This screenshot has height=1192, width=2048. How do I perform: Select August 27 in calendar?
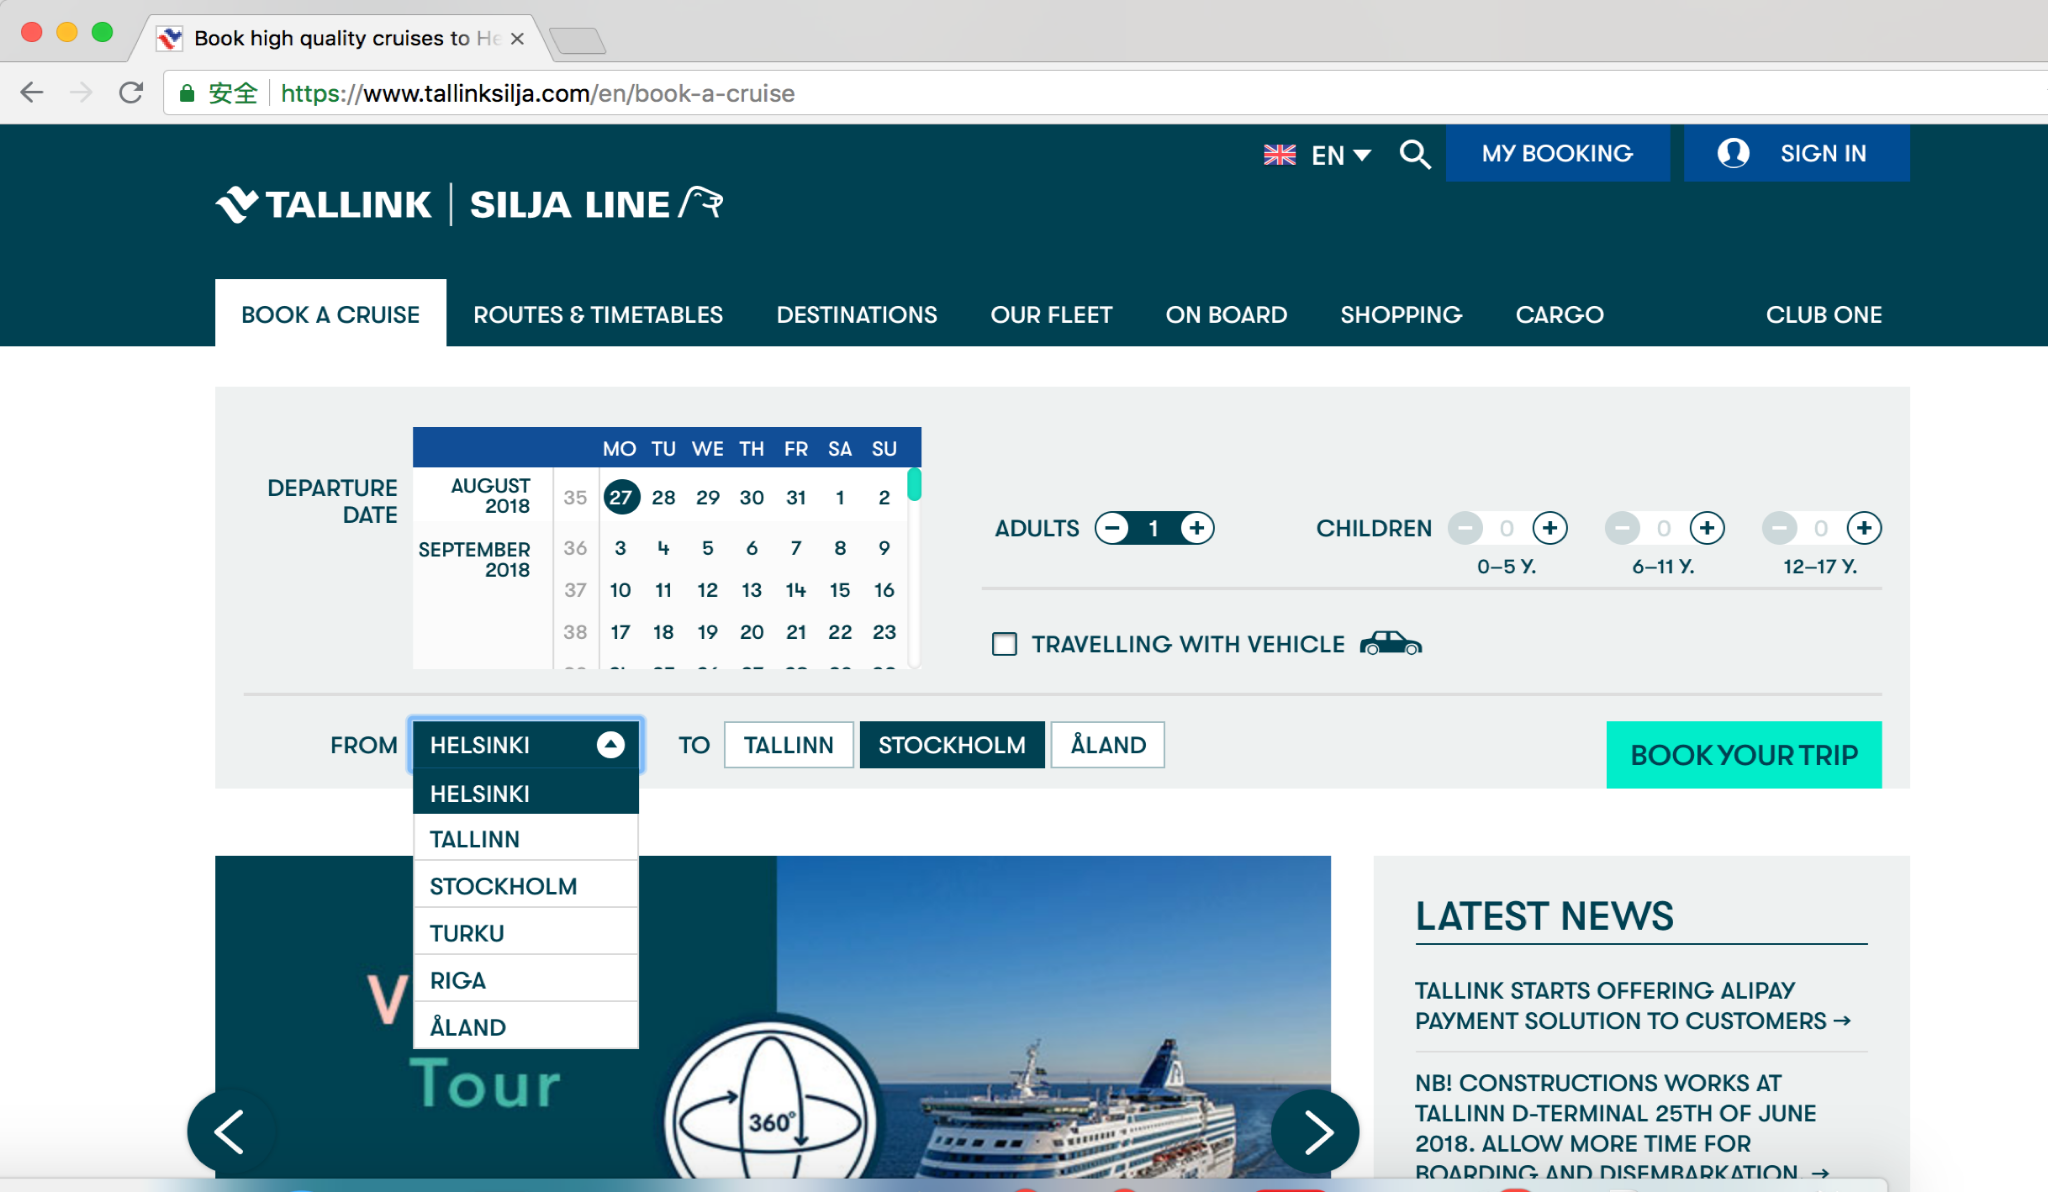pos(621,497)
